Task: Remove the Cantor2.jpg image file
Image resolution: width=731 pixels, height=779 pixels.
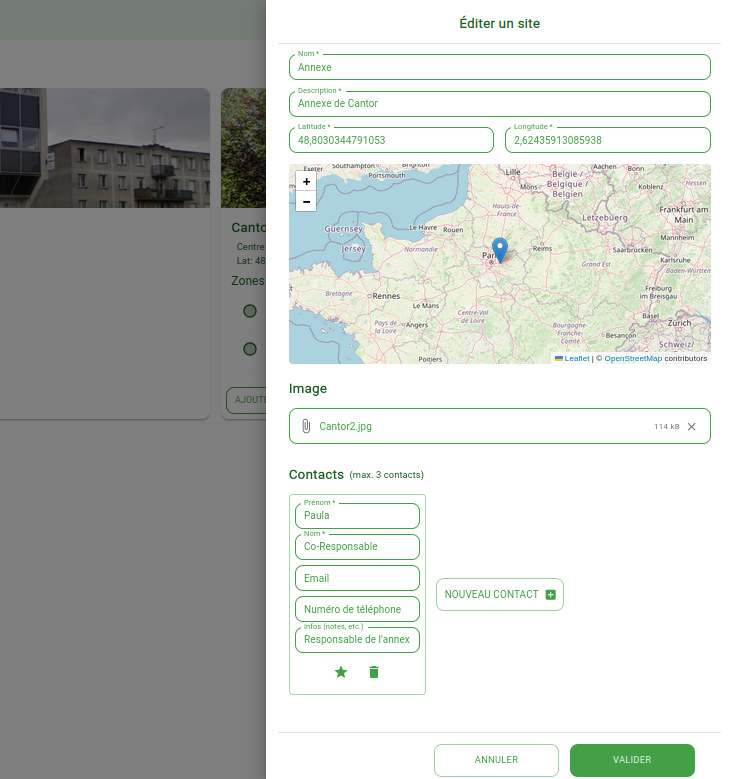Action: point(691,427)
